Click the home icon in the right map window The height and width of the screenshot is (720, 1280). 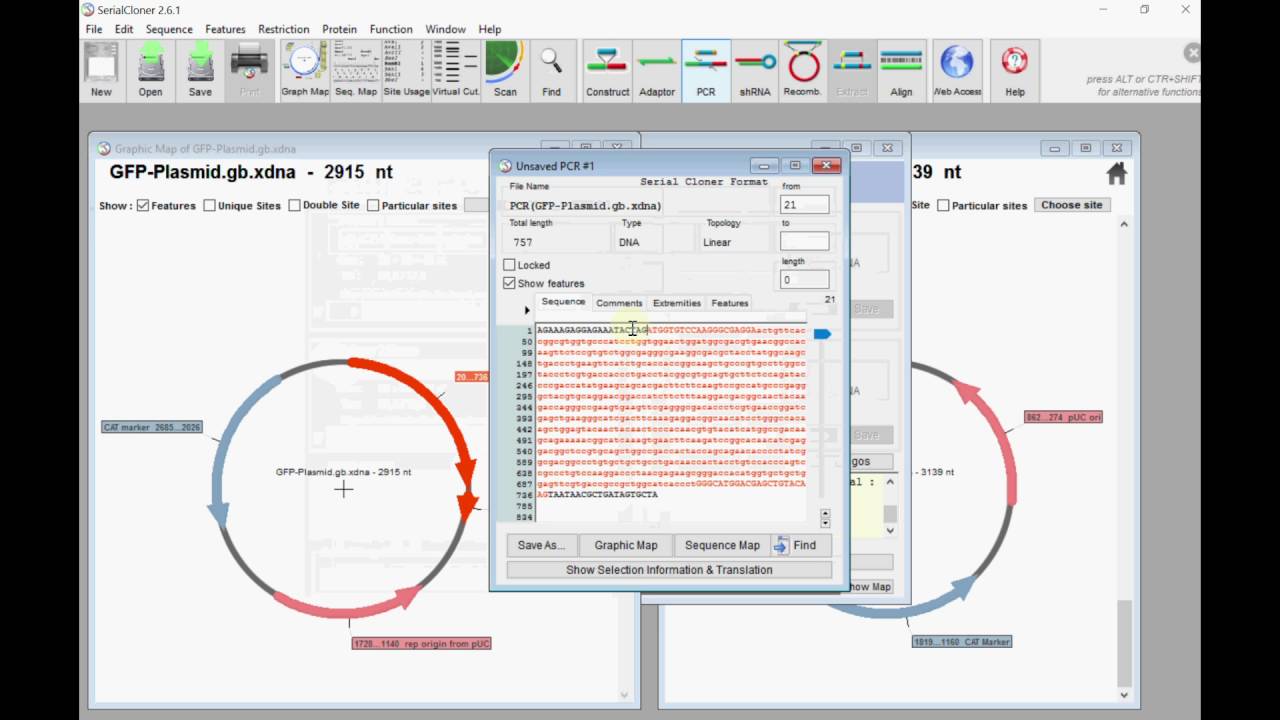pos(1117,174)
